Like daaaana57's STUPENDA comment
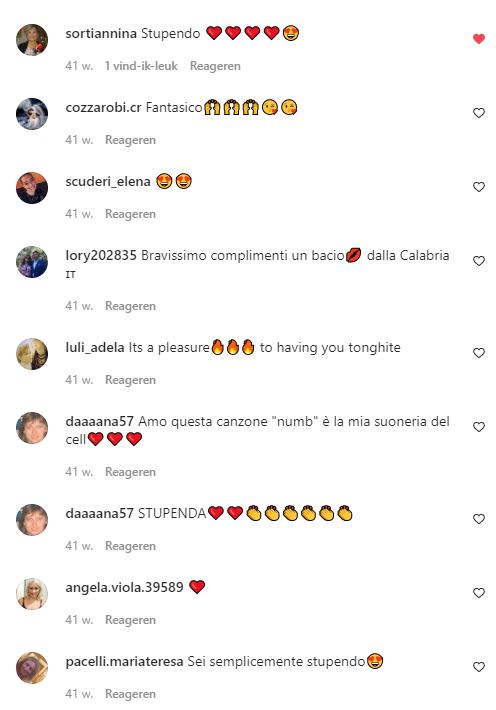 [x=479, y=518]
